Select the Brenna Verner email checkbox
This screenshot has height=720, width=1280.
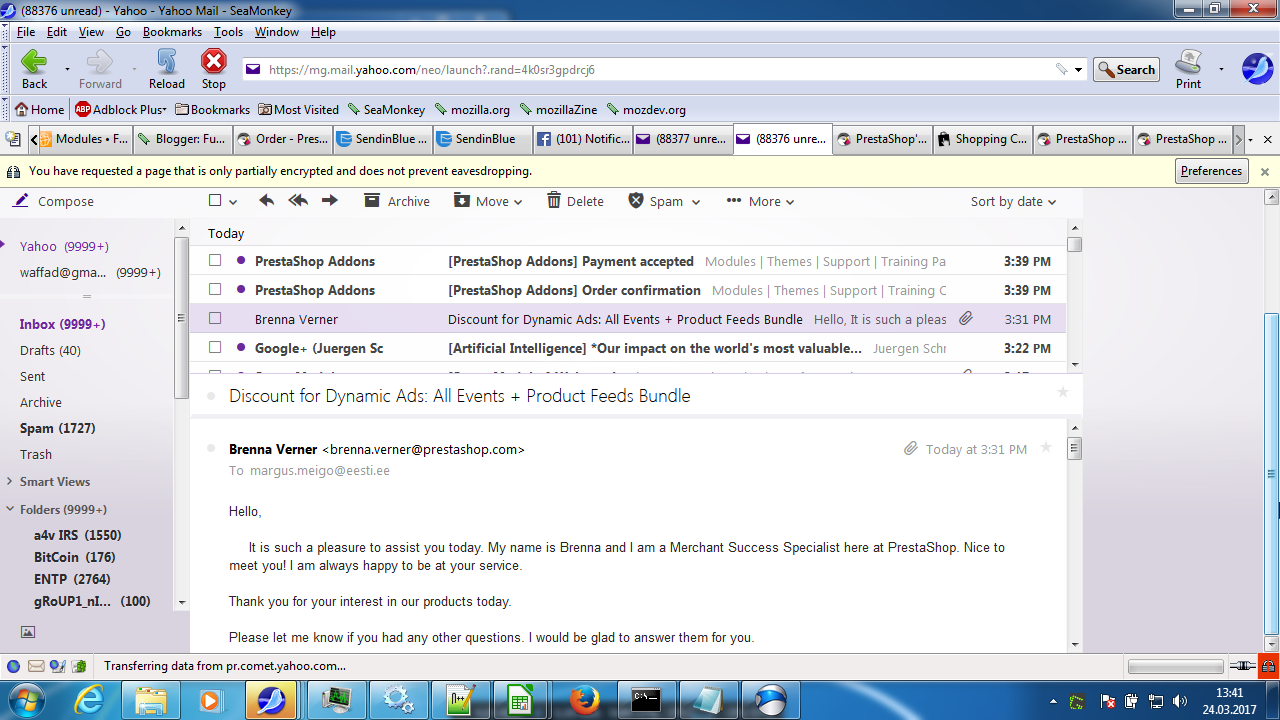215,319
